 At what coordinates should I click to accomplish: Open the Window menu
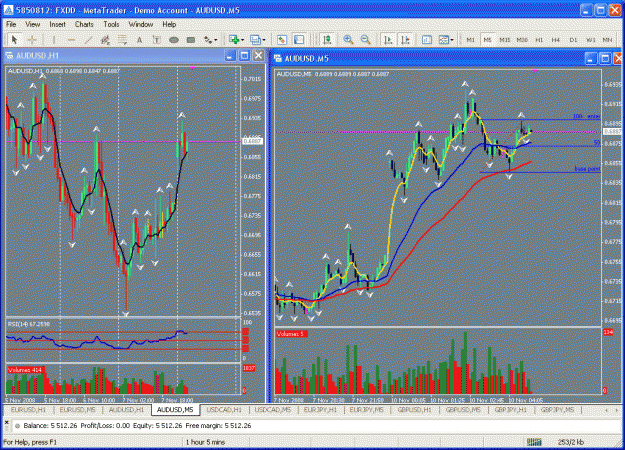pyautogui.click(x=141, y=24)
